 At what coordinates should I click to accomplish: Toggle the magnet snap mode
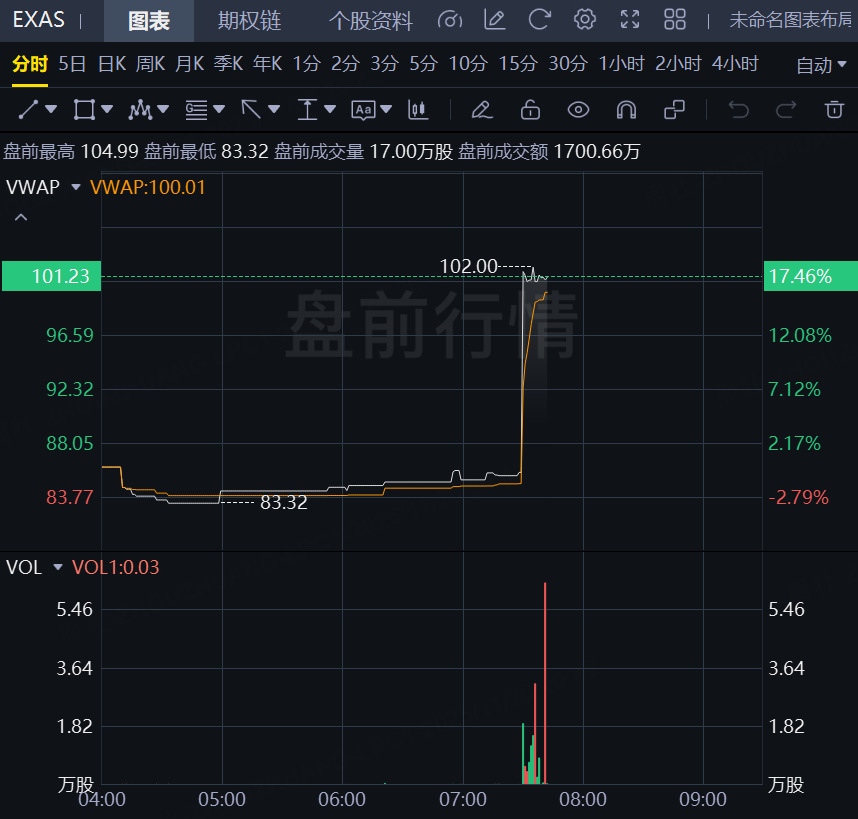pyautogui.click(x=626, y=109)
